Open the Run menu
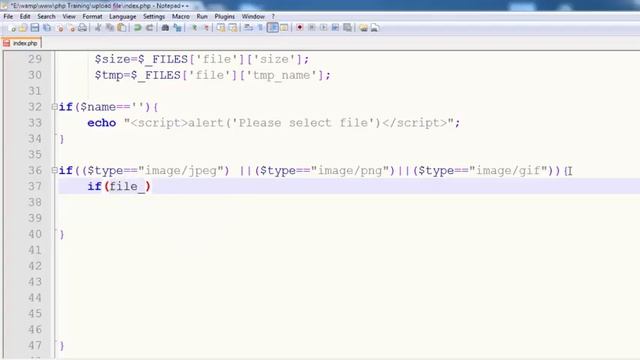This screenshot has width=640, height=360. 202,16
